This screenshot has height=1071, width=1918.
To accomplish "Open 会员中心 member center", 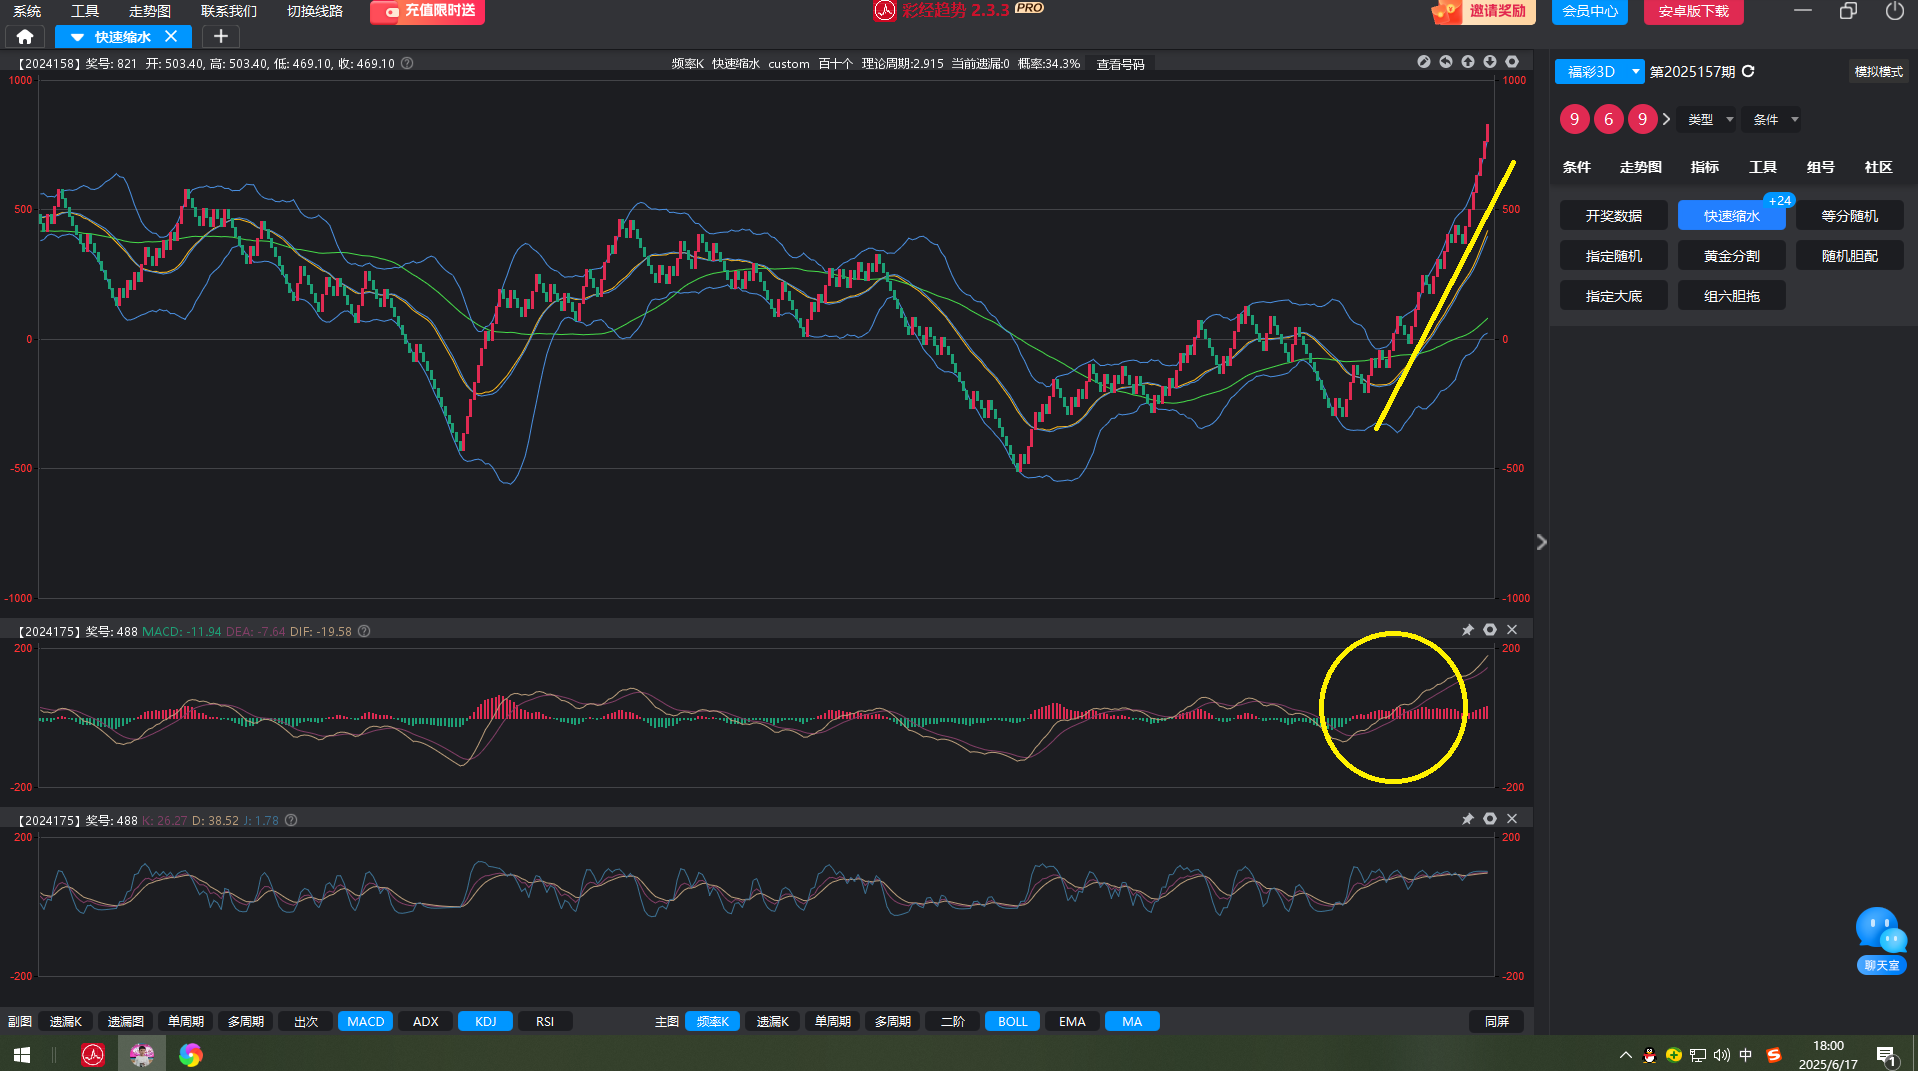I will (1590, 11).
